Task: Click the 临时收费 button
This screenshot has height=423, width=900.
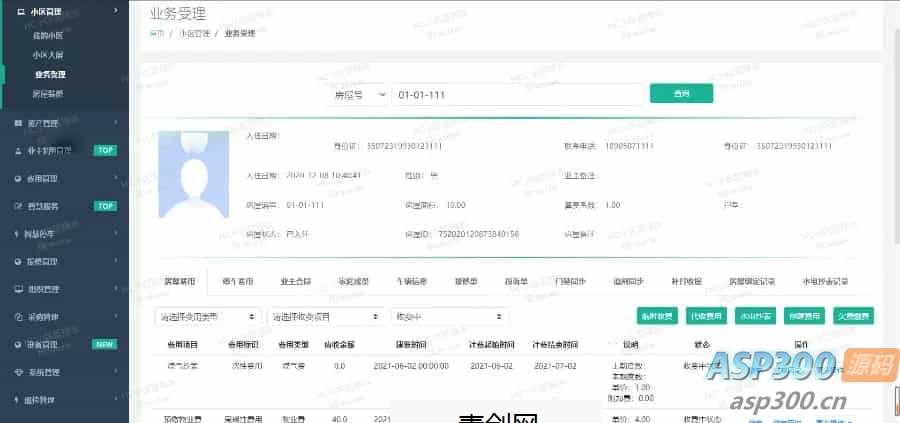Action: (657, 316)
